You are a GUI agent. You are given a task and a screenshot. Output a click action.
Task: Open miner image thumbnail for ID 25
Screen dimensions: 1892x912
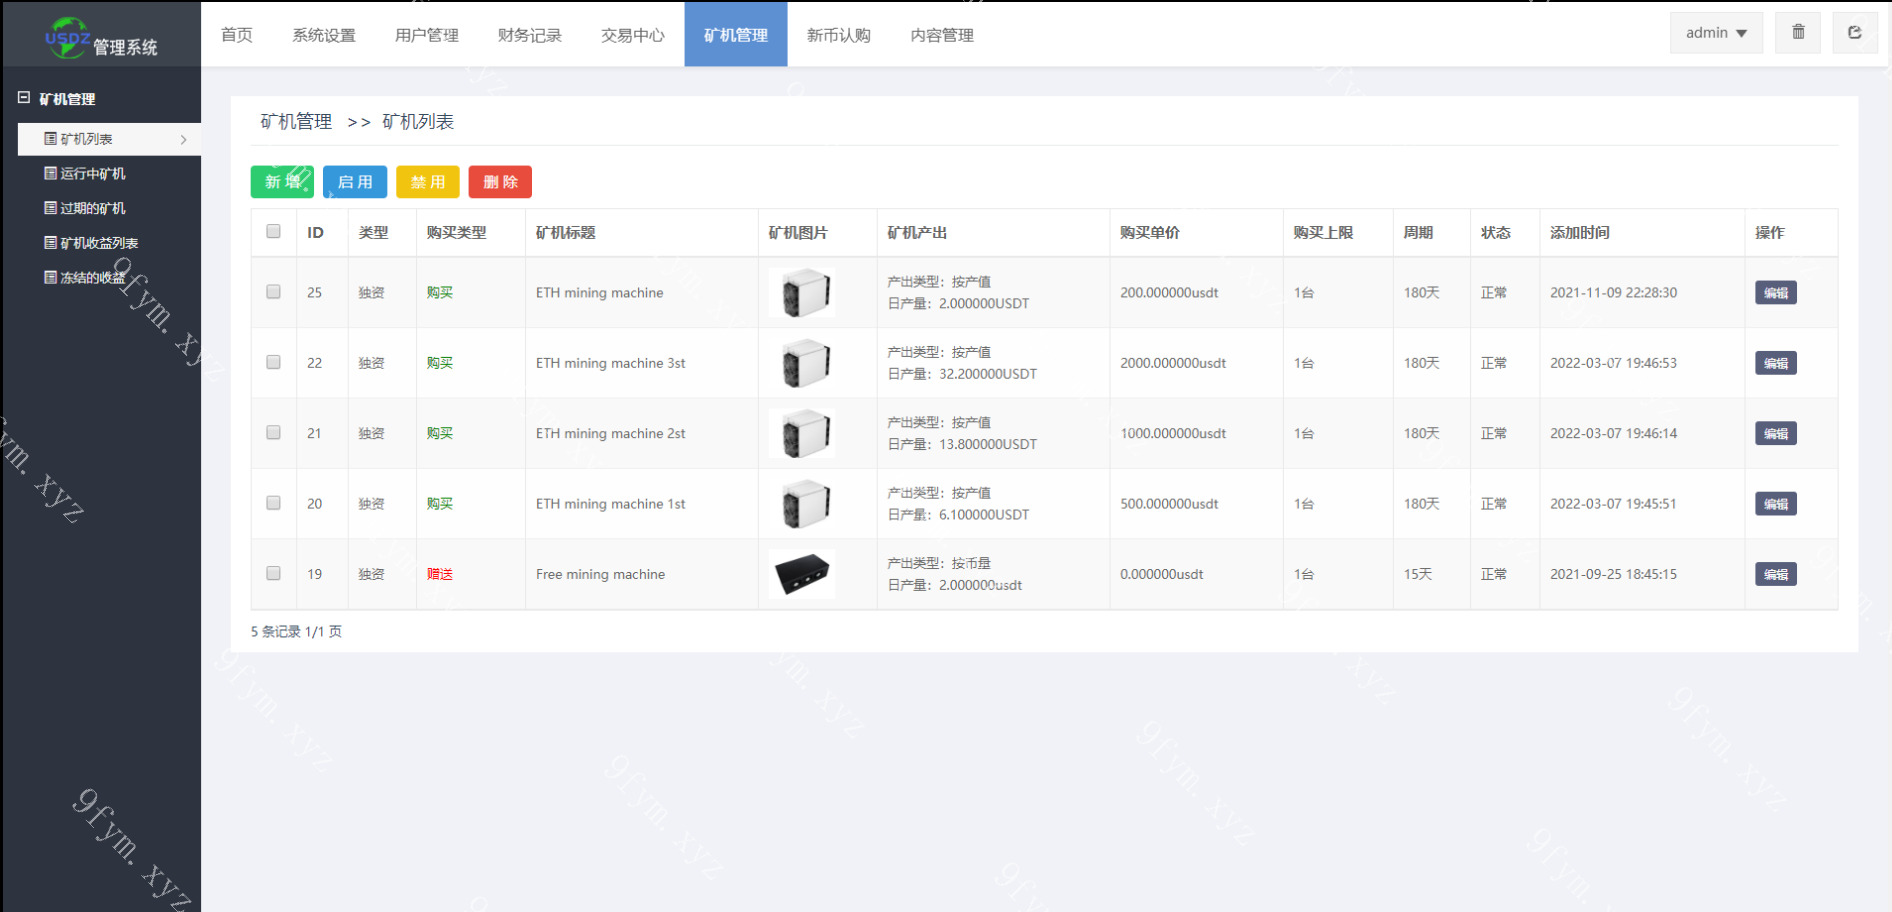click(803, 293)
